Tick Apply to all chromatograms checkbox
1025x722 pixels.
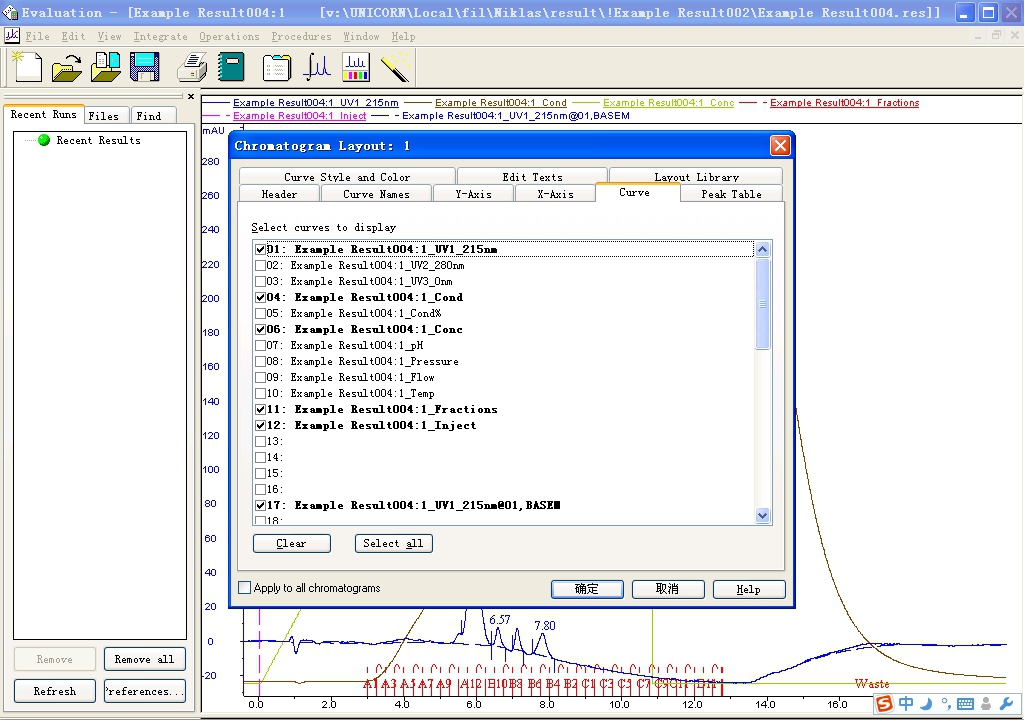coord(245,588)
